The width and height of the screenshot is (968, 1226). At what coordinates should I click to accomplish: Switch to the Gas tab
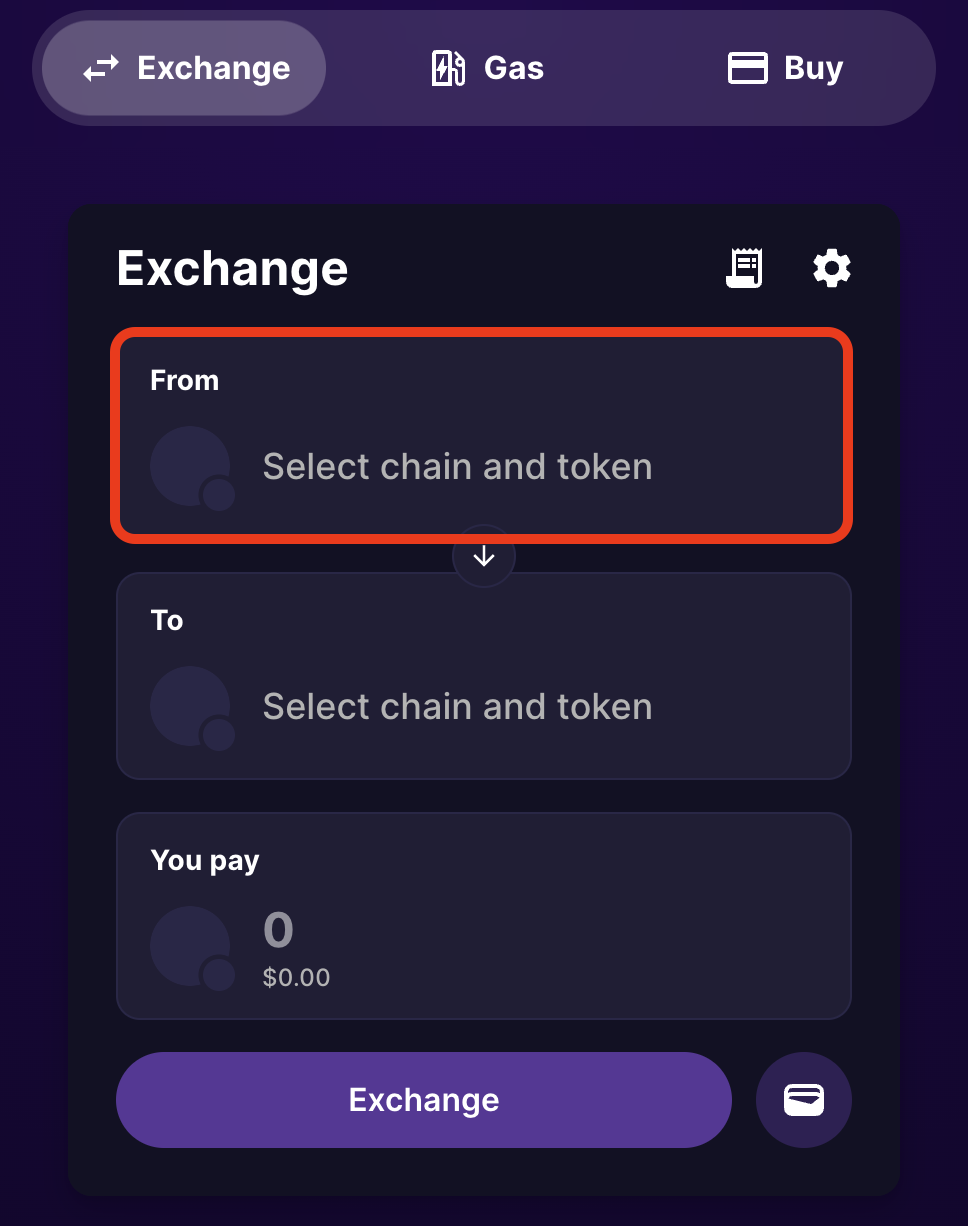click(487, 68)
